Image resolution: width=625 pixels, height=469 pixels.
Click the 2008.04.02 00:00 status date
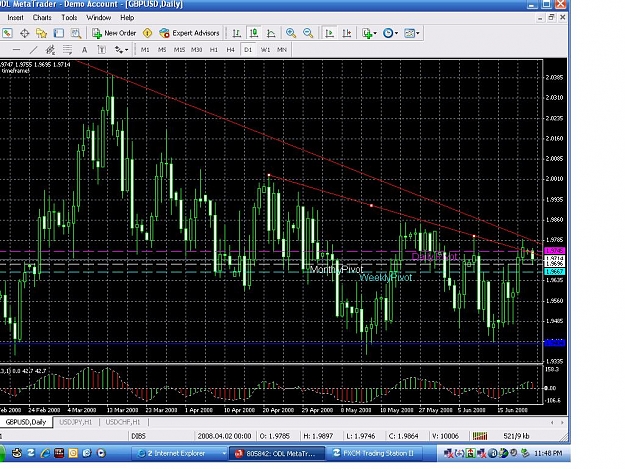224,436
